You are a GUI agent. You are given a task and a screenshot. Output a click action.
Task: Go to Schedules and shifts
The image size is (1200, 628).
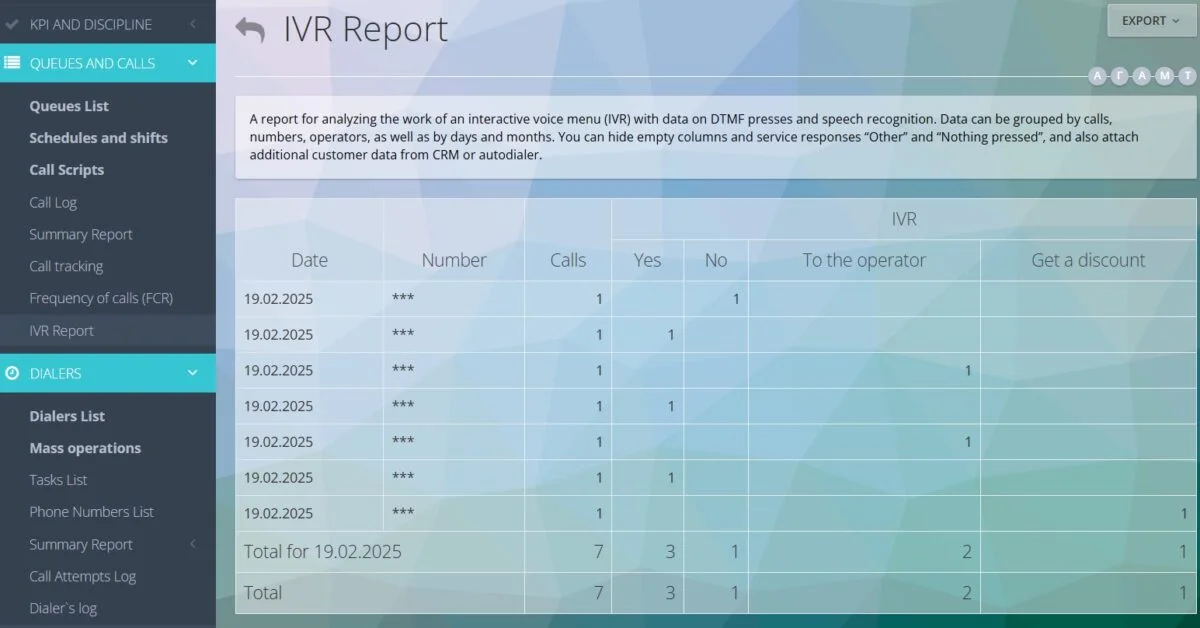pos(99,138)
